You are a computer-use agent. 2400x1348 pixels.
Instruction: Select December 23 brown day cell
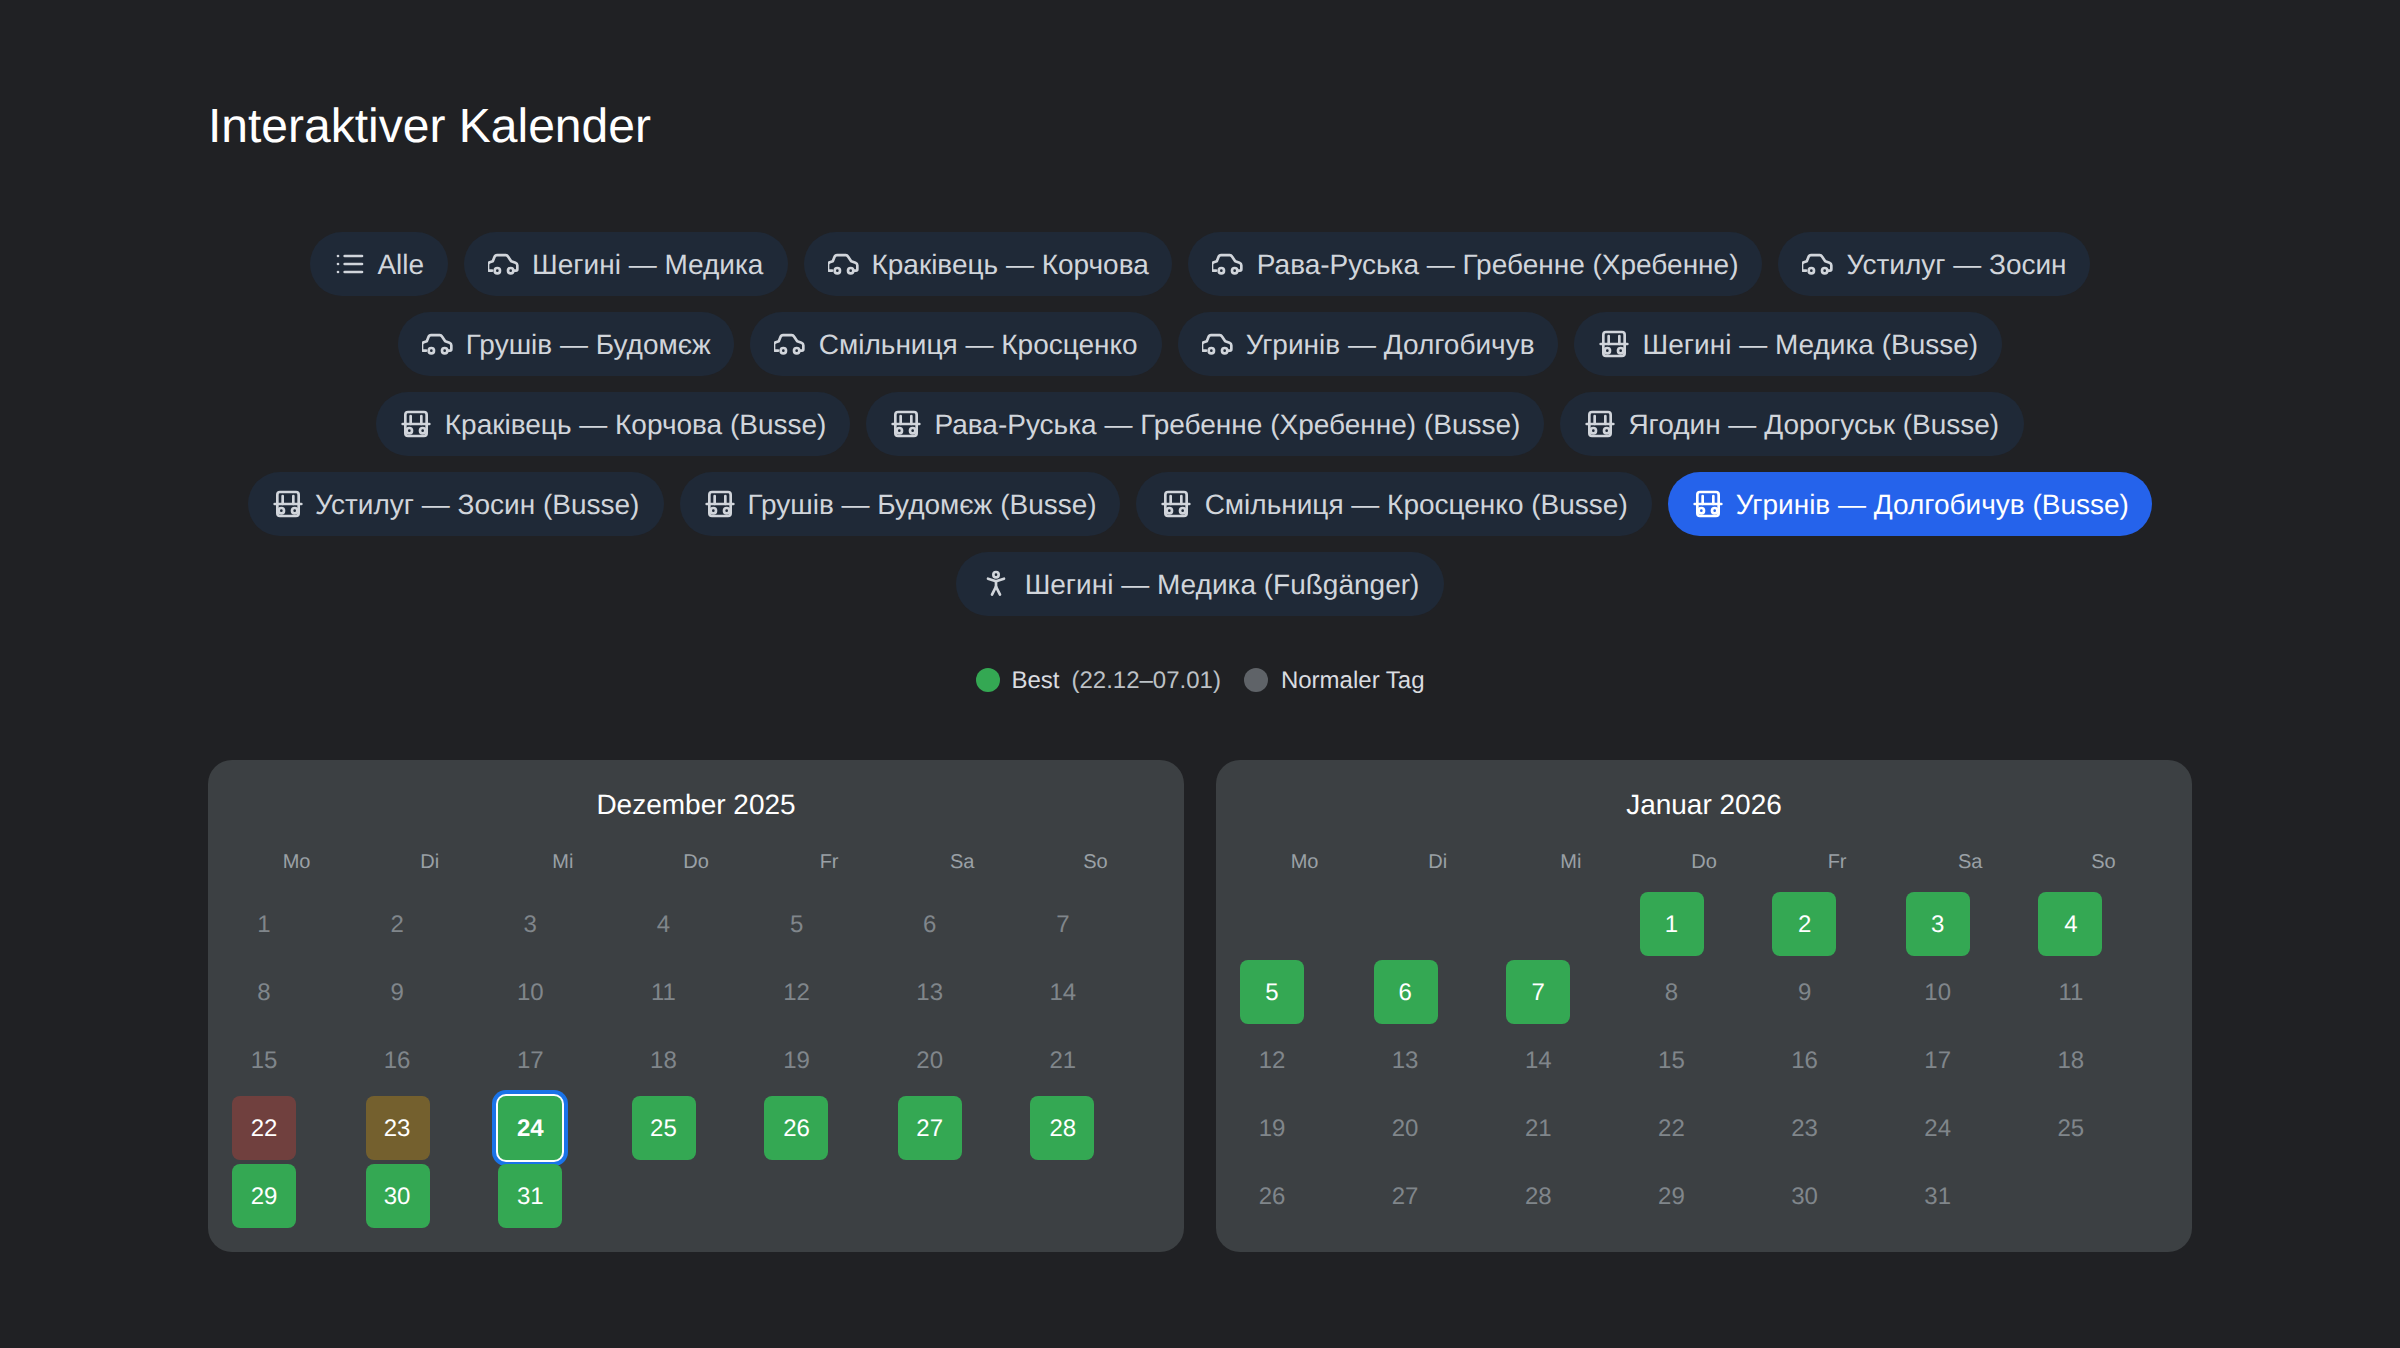click(x=397, y=1128)
